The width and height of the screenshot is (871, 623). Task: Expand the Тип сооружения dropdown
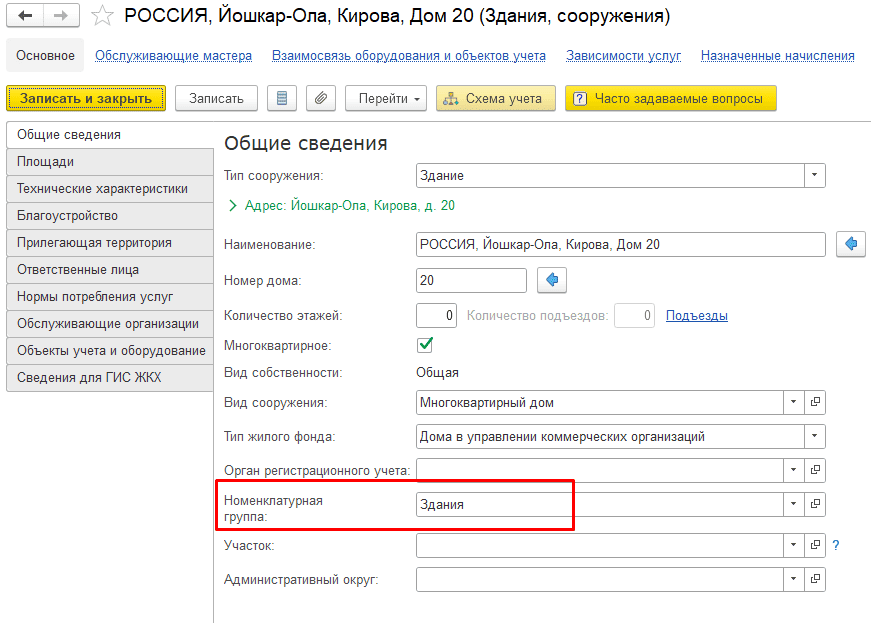click(x=814, y=174)
